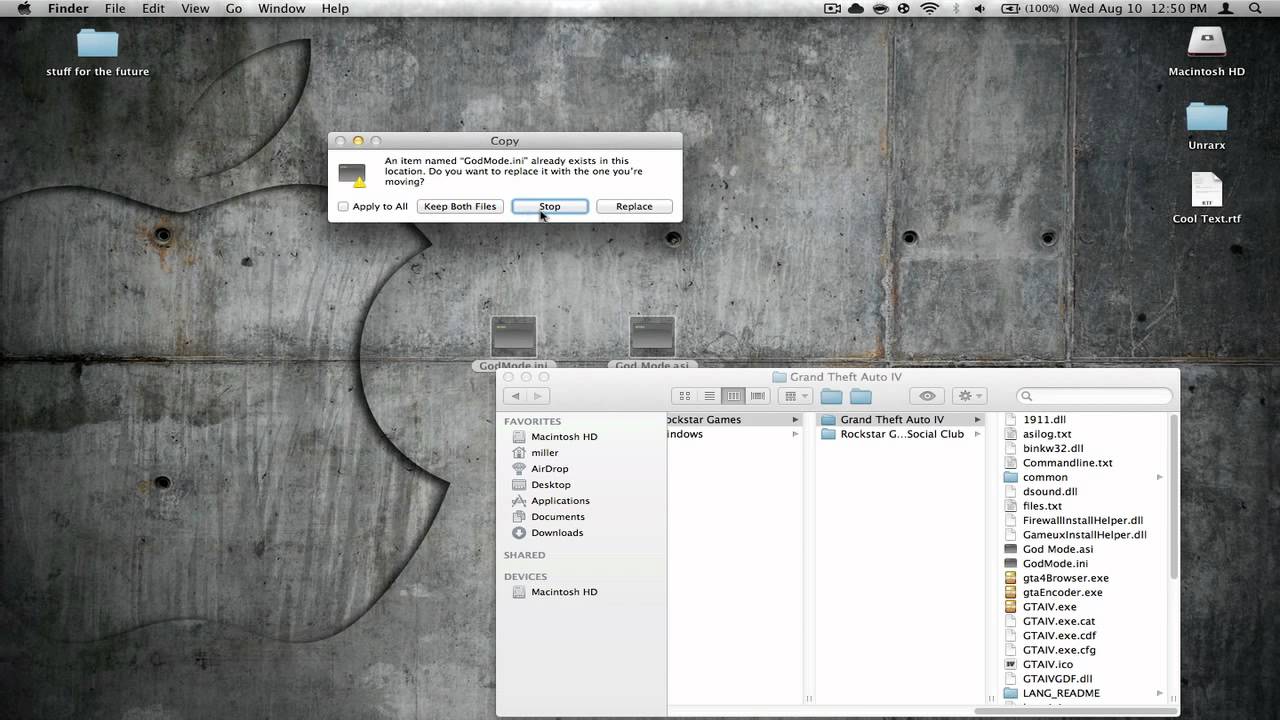Click the Finder back arrow button

coord(516,396)
